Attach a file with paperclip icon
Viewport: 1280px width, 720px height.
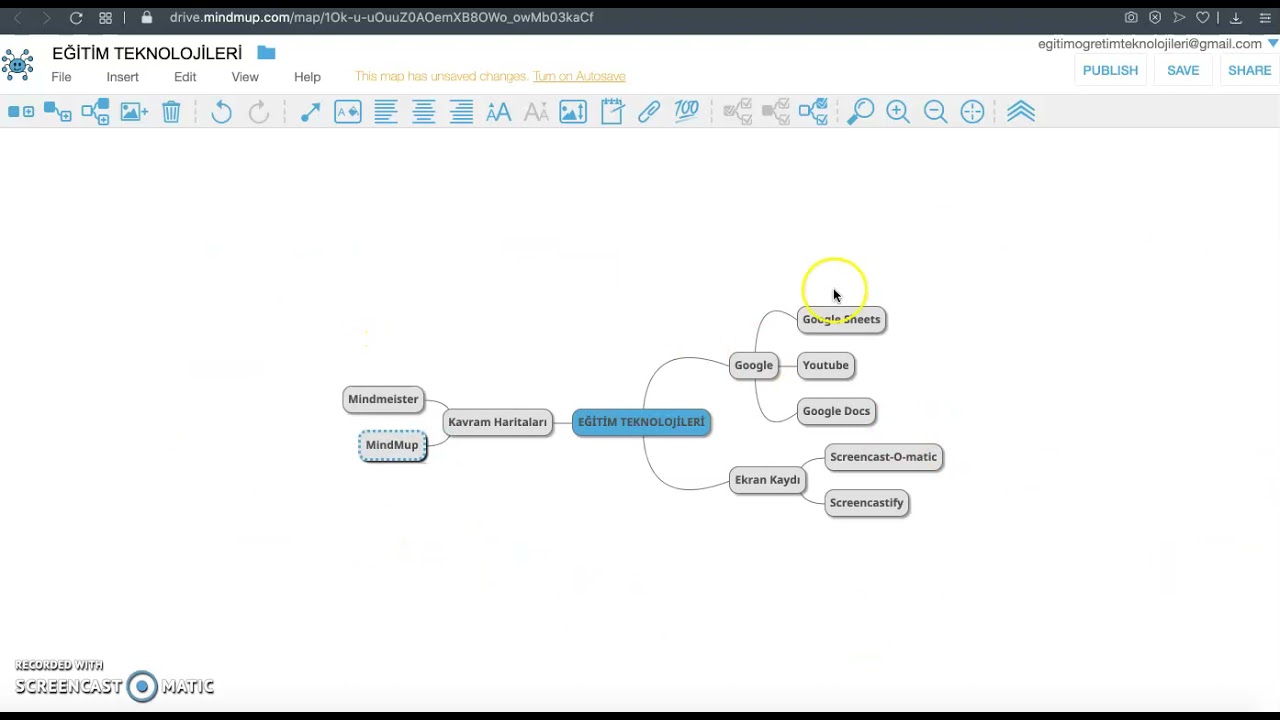[x=649, y=112]
